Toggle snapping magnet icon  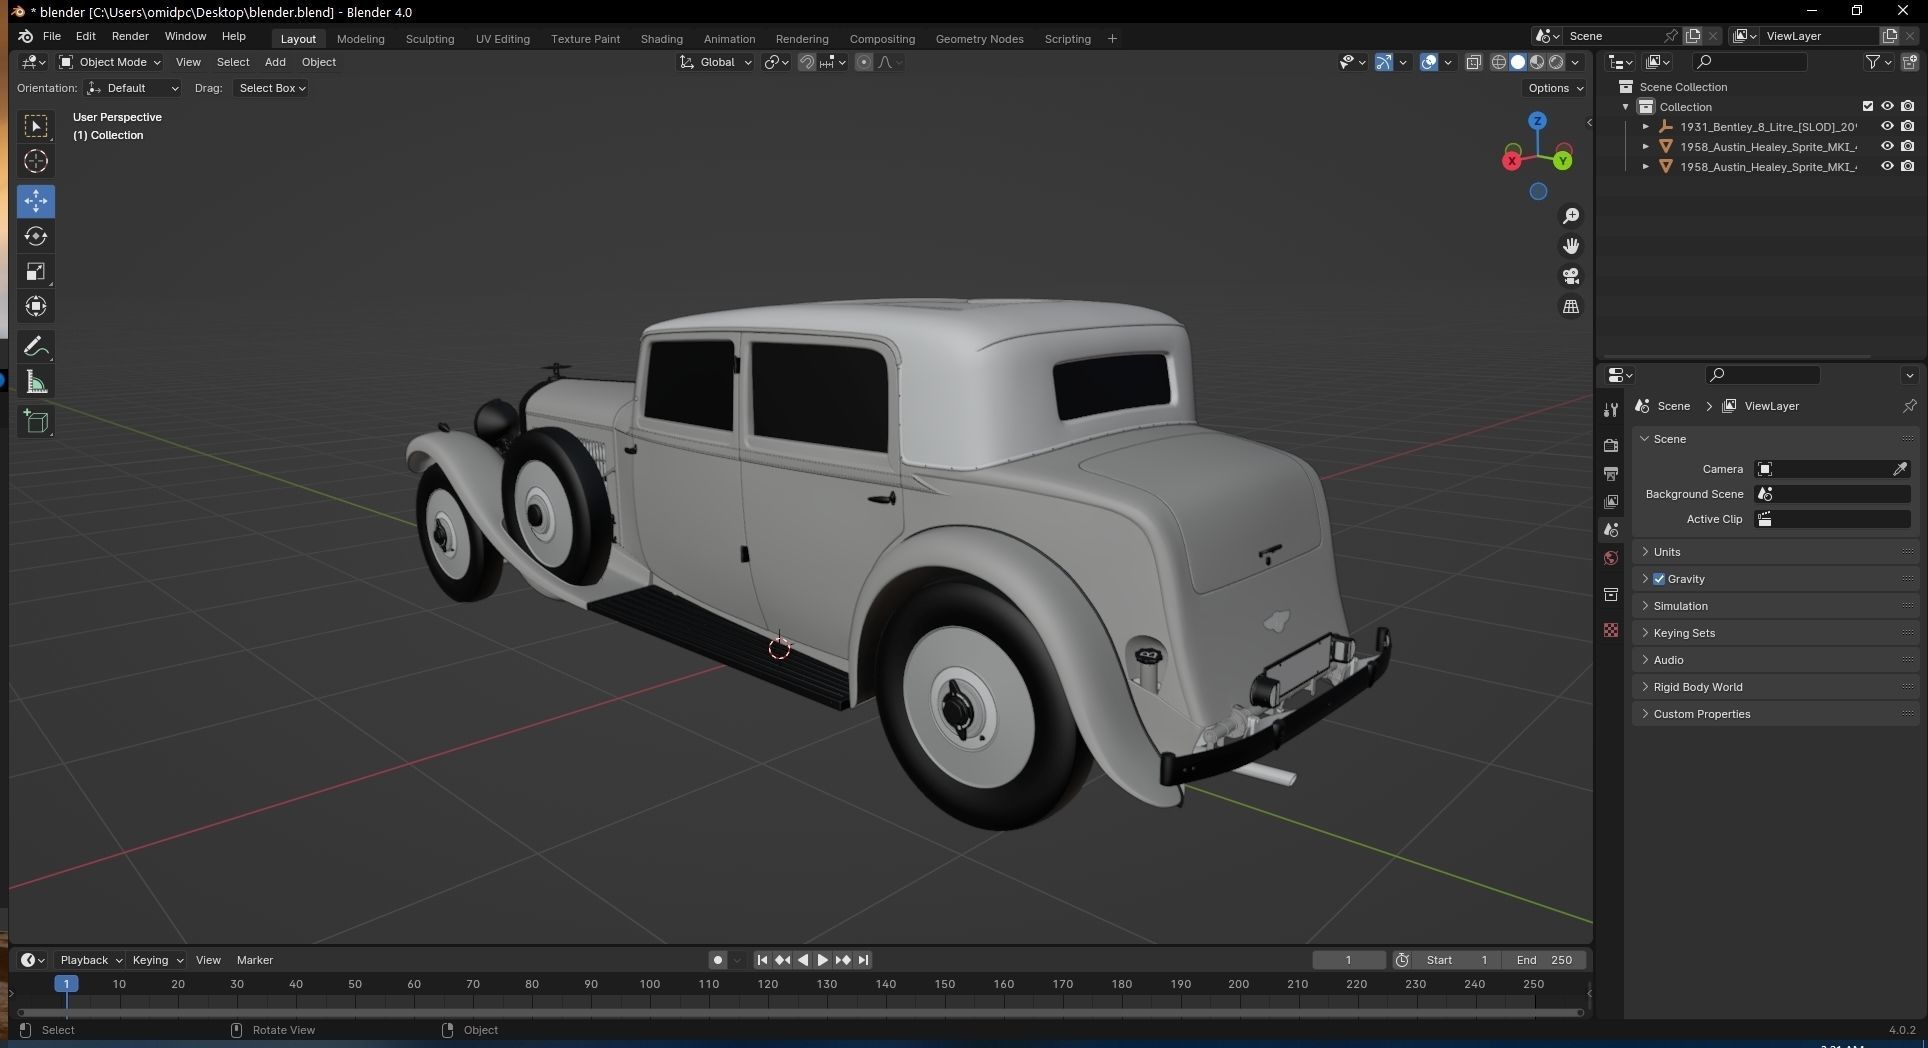(806, 62)
